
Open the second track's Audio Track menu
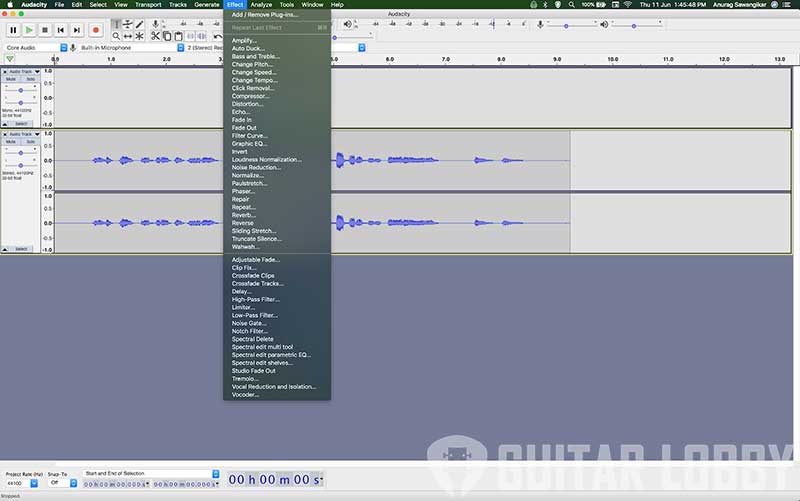click(24, 134)
